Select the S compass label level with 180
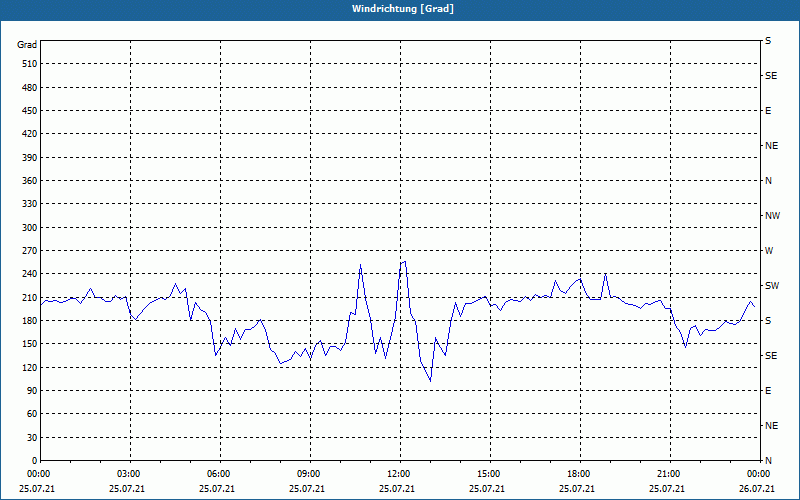Image resolution: width=800 pixels, height=500 pixels. click(768, 321)
